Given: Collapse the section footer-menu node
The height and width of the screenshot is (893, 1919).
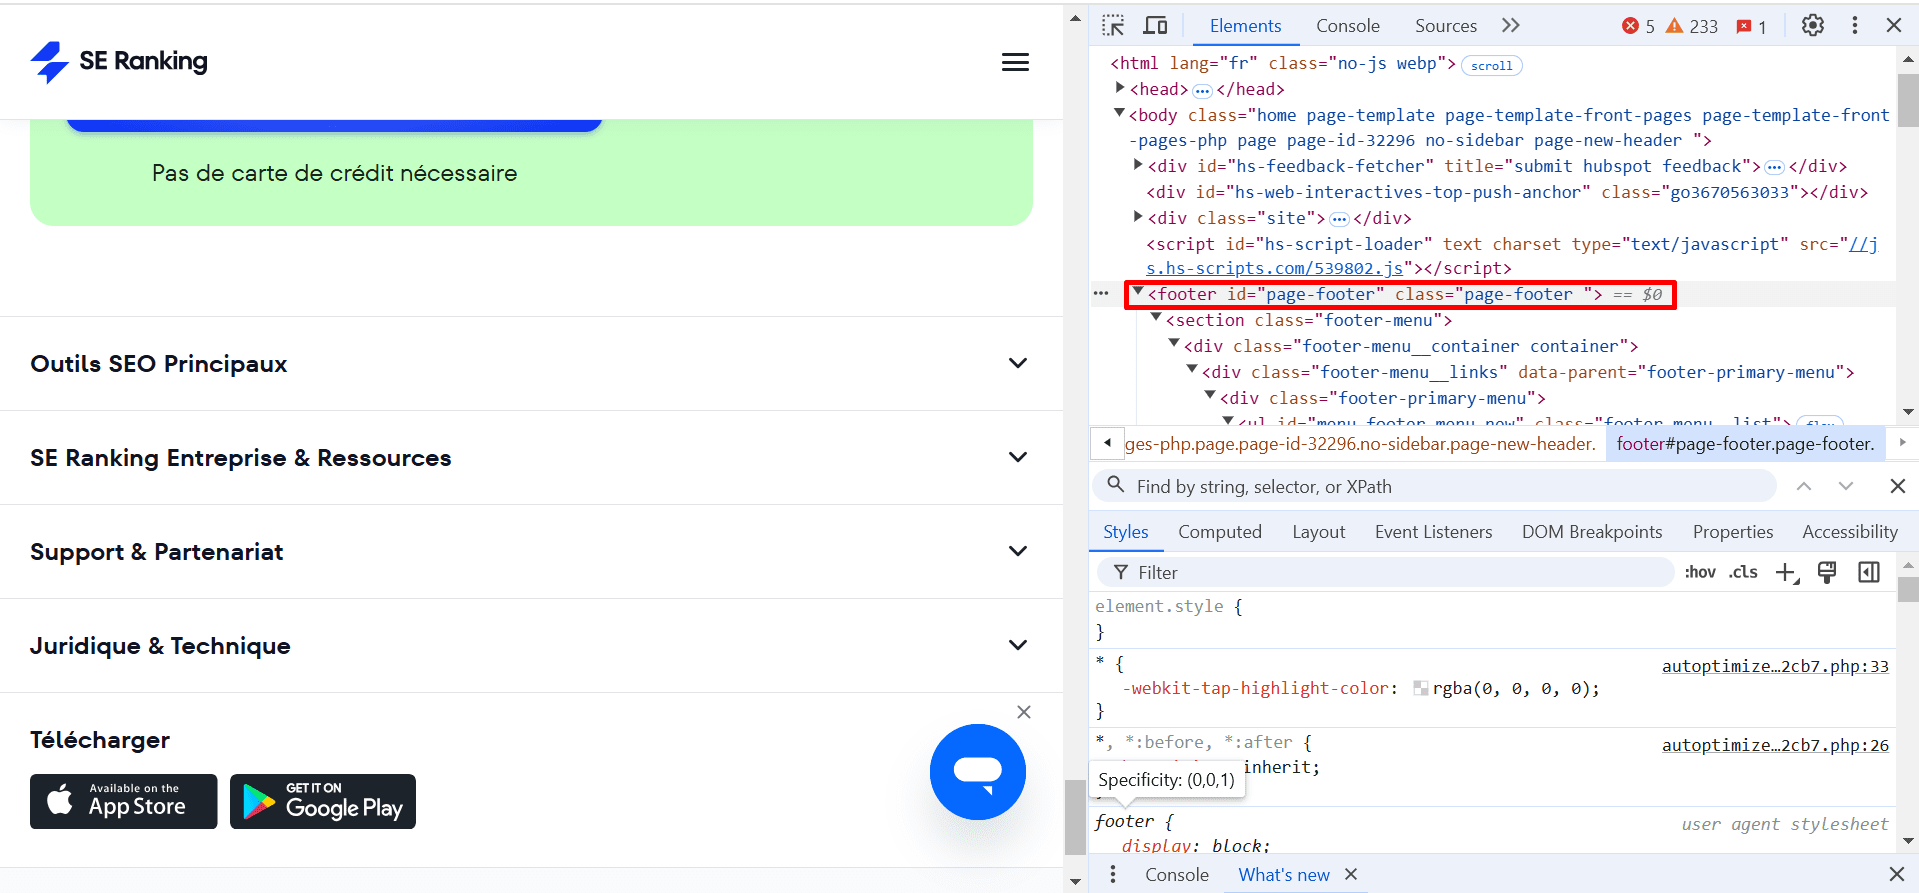Looking at the screenshot, I should 1156,318.
